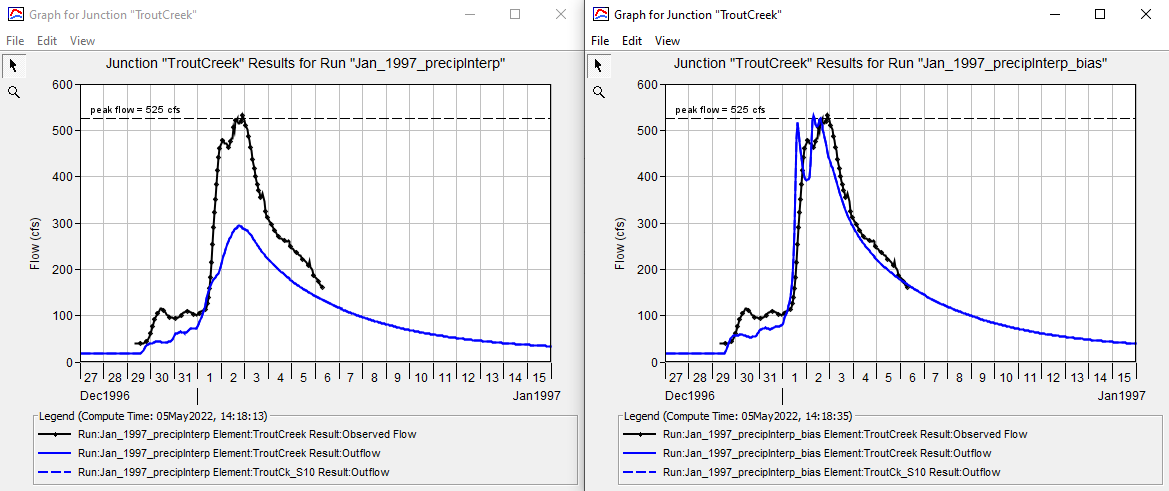Viewport: 1169px width, 491px height.
Task: Click the 300 y-axis value in right chart
Action: click(646, 224)
